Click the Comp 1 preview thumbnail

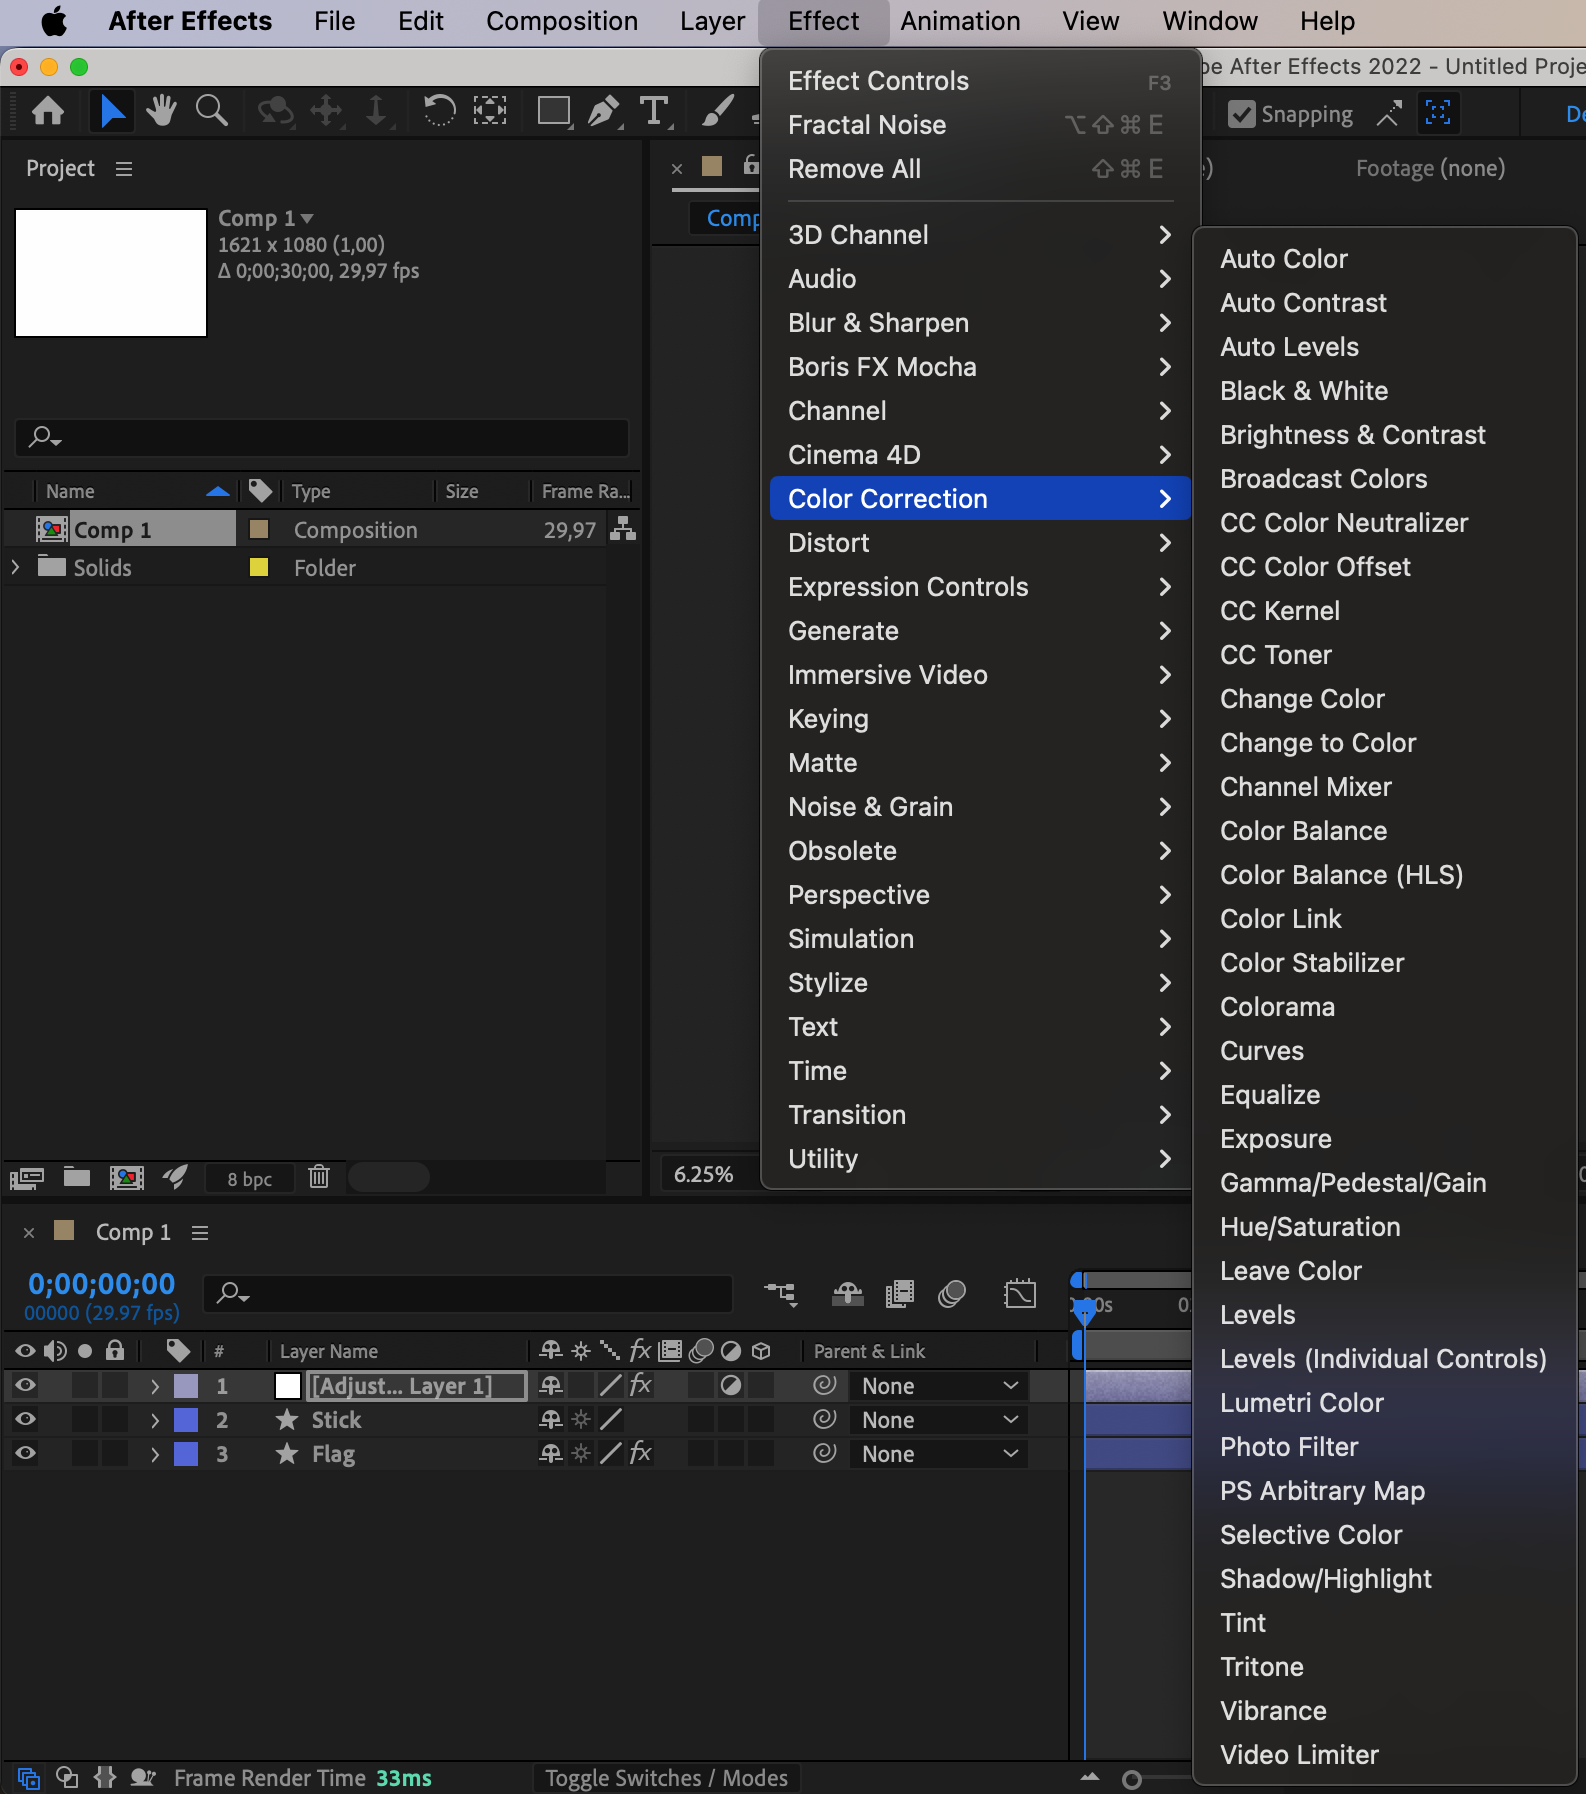click(x=111, y=273)
